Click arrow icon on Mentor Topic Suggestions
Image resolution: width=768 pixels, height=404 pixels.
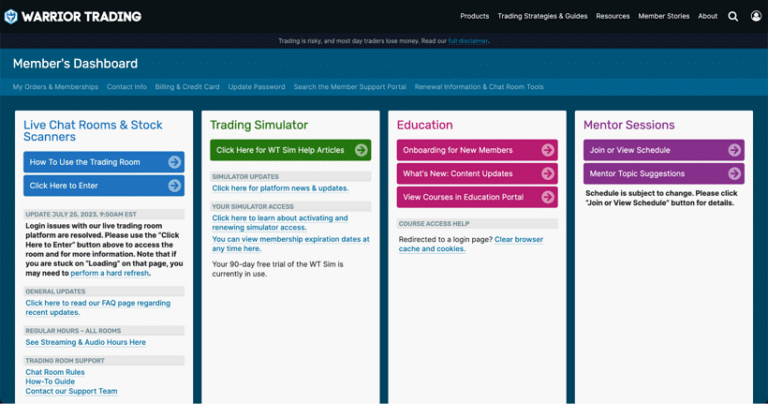pyautogui.click(x=735, y=173)
